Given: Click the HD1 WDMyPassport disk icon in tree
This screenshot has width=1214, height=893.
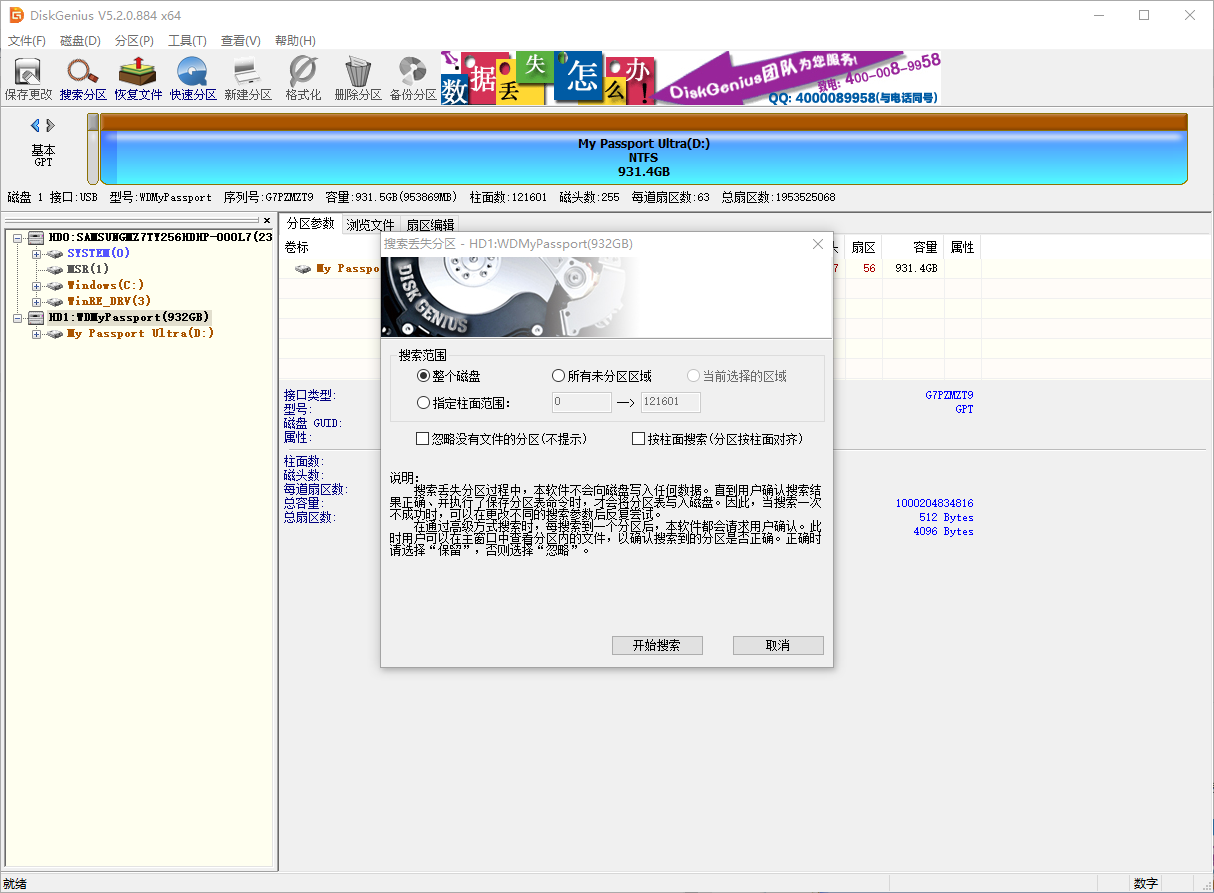Looking at the screenshot, I should (36, 317).
